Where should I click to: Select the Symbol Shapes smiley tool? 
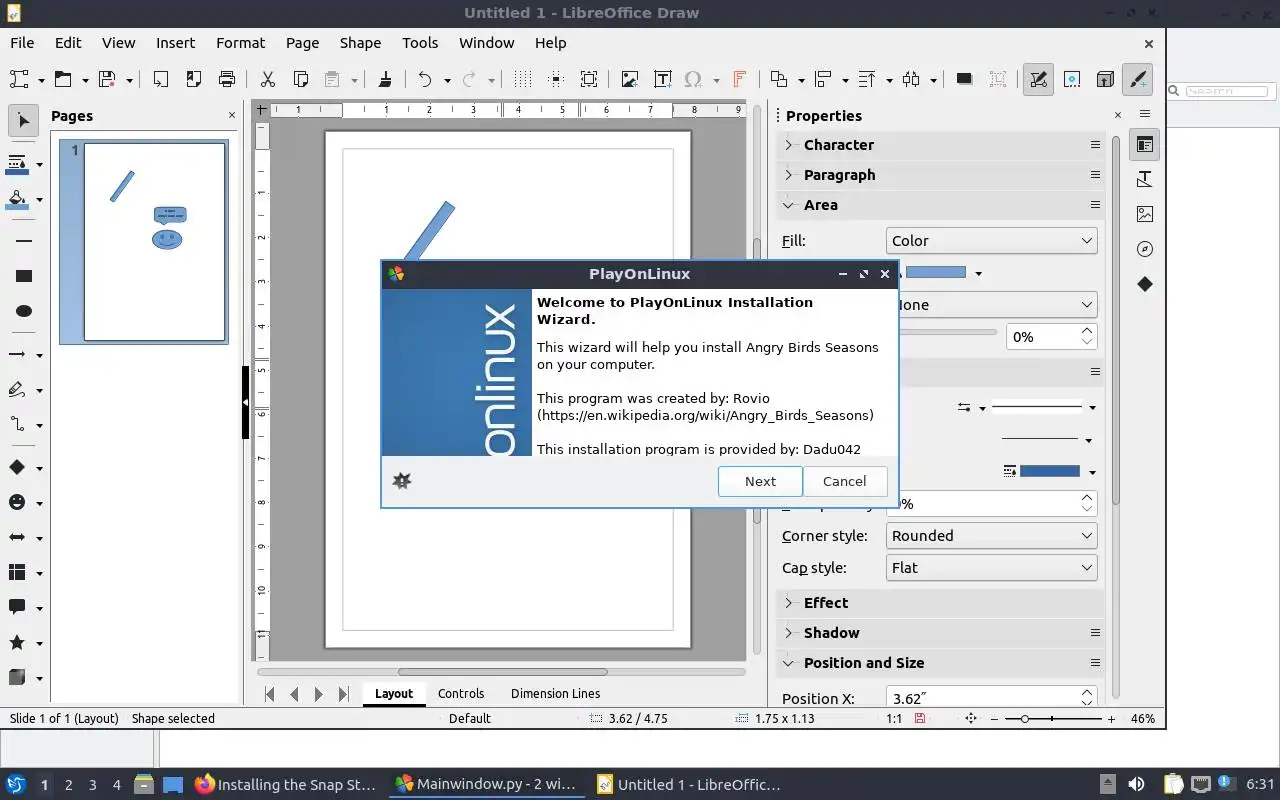[x=18, y=503]
